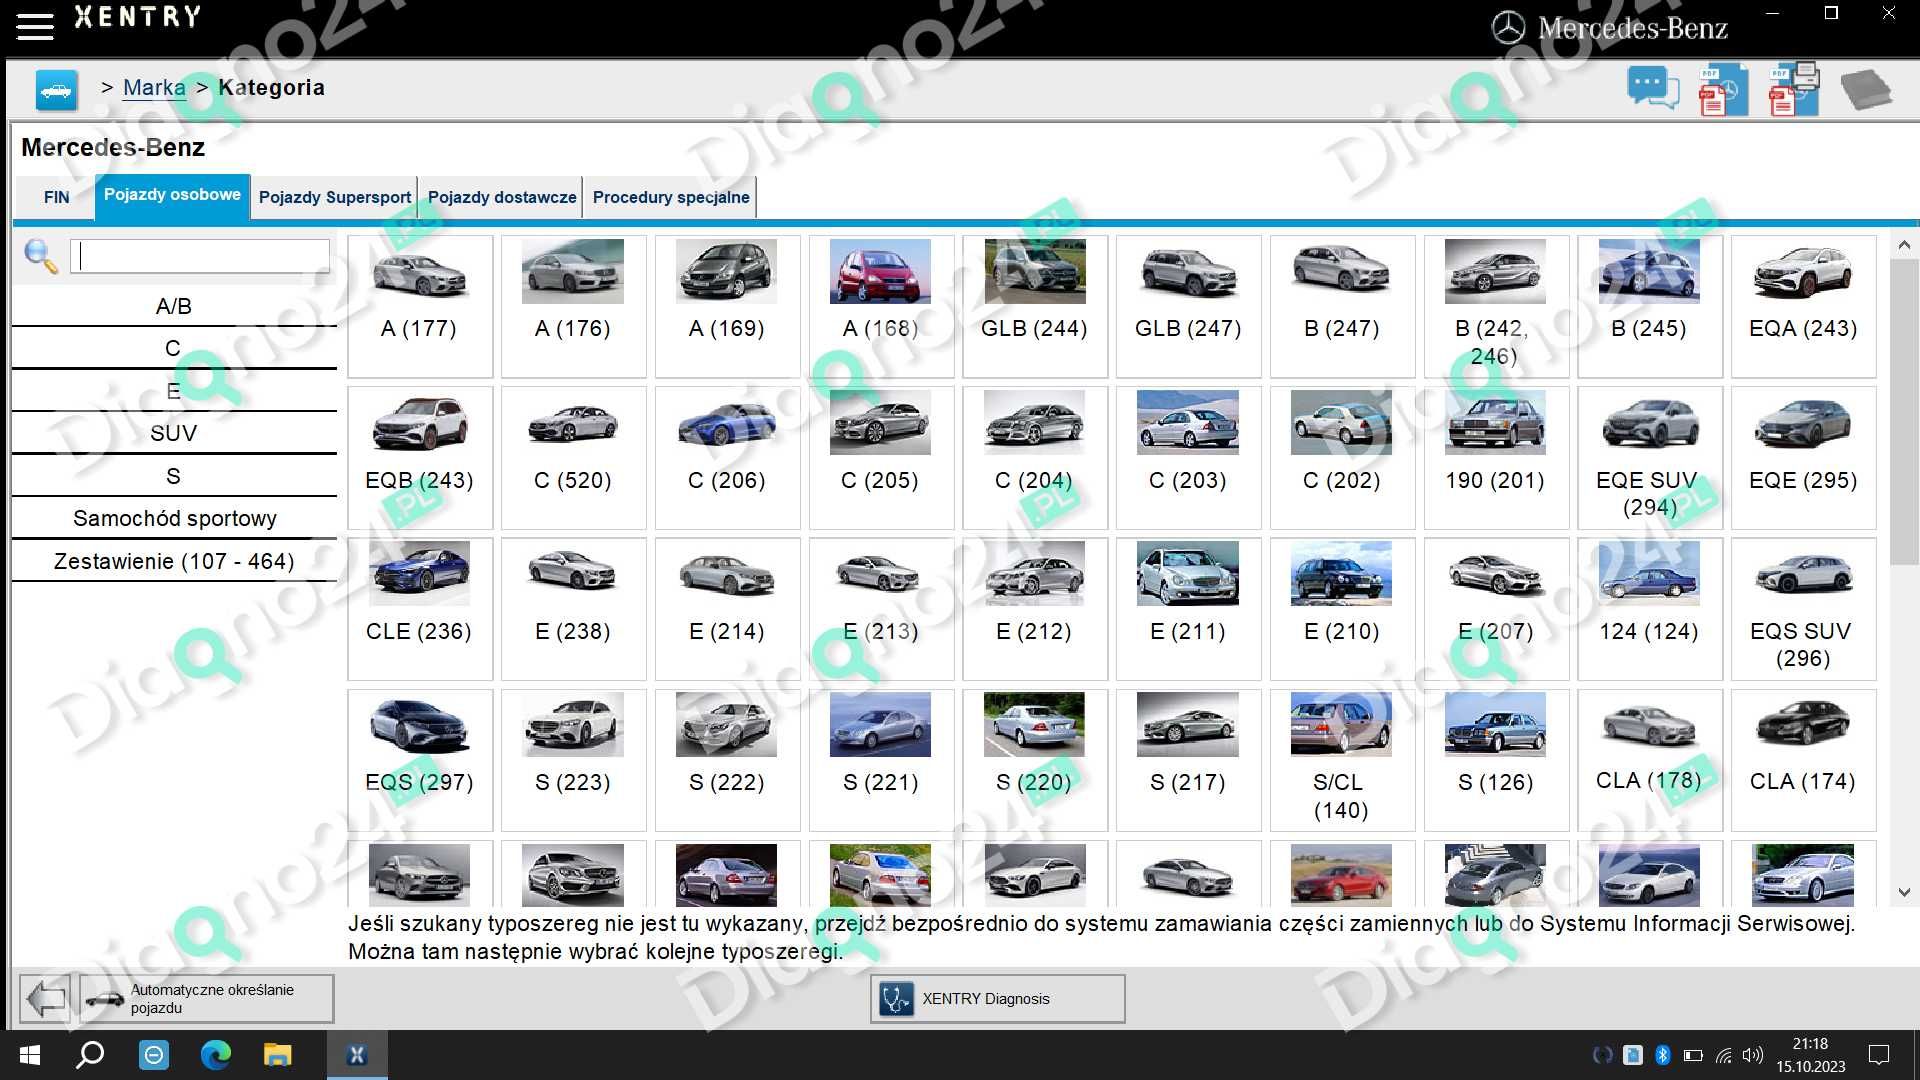The width and height of the screenshot is (1920, 1080).
Task: Click the blue vehicle home icon
Action: click(56, 90)
